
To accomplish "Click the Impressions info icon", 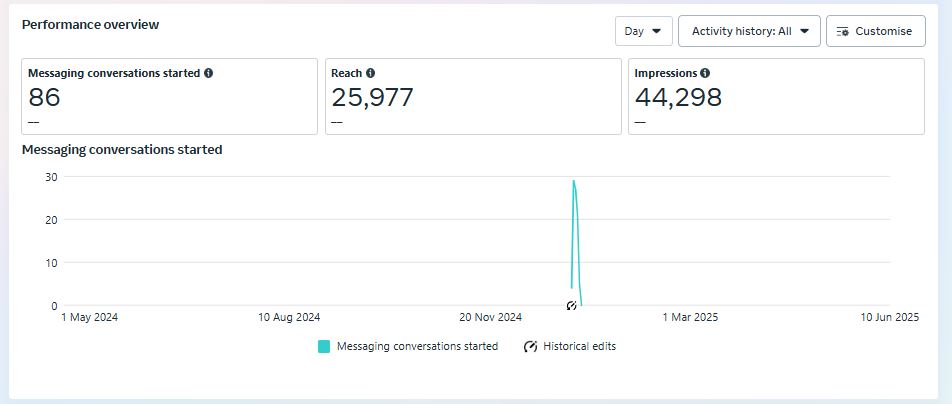I will click(x=705, y=73).
